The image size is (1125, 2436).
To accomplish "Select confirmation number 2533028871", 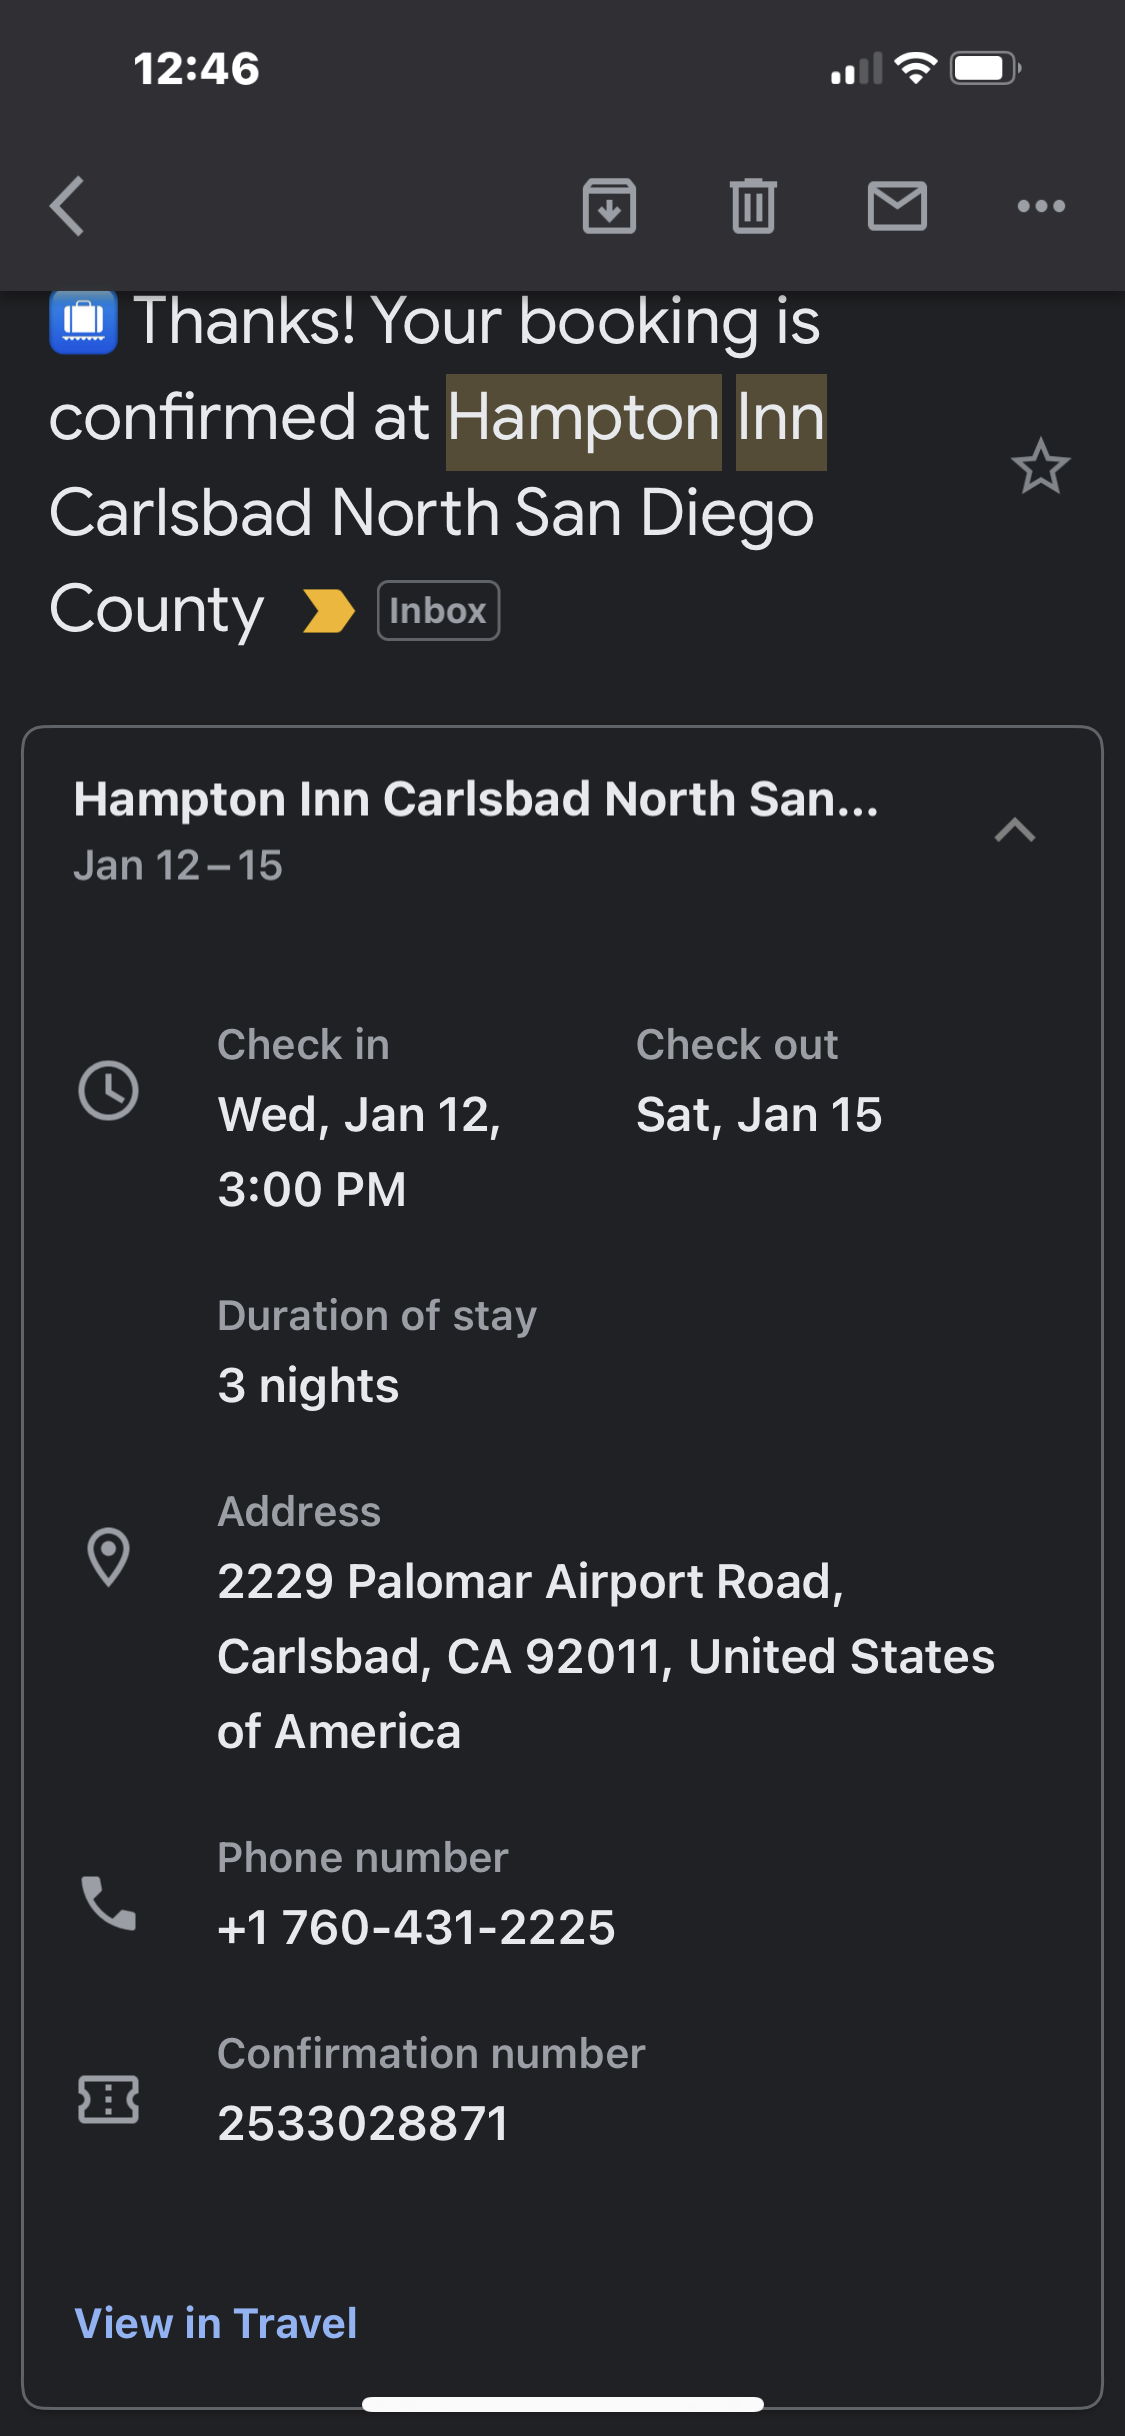I will (x=363, y=2123).
